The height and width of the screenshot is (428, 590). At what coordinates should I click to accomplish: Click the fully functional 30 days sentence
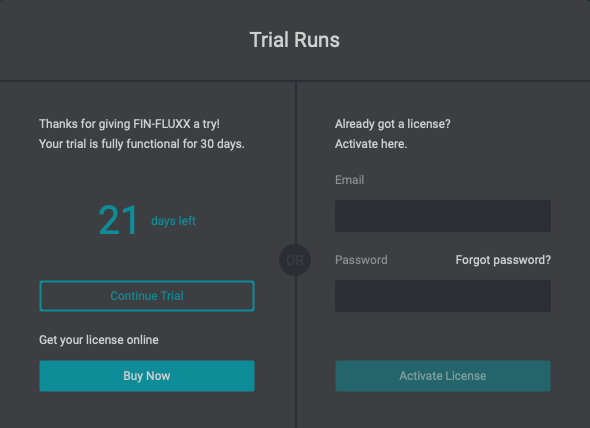click(x=142, y=144)
